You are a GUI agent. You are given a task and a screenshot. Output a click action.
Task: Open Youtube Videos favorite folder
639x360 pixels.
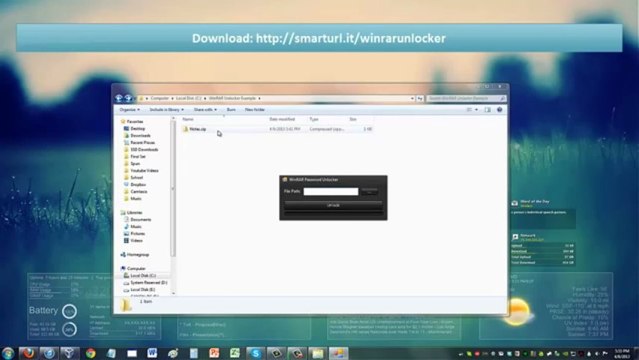pos(144,170)
